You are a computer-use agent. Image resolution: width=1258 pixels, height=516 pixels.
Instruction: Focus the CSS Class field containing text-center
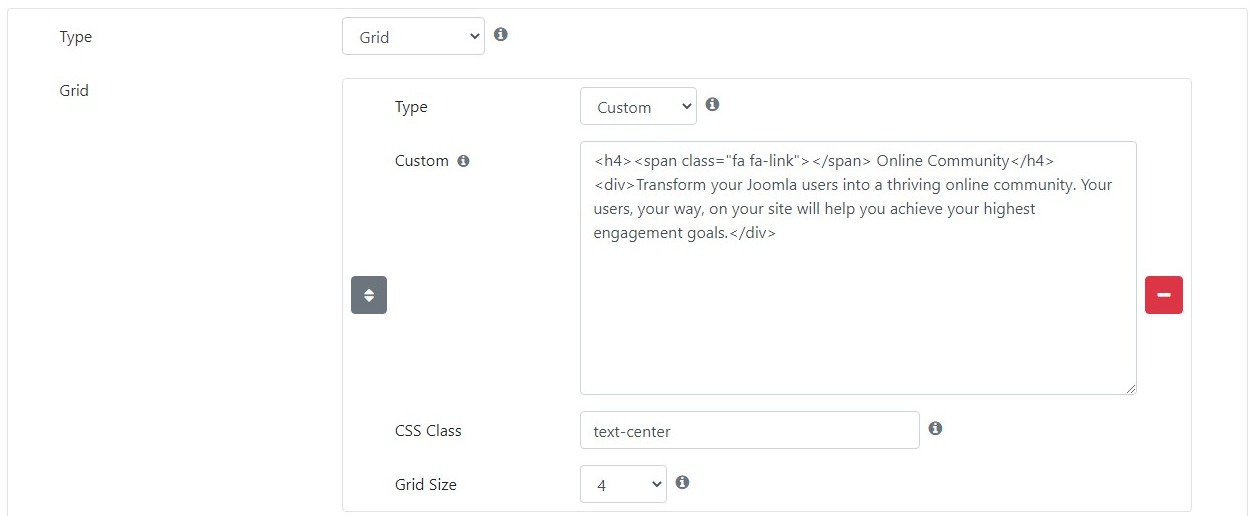click(749, 430)
